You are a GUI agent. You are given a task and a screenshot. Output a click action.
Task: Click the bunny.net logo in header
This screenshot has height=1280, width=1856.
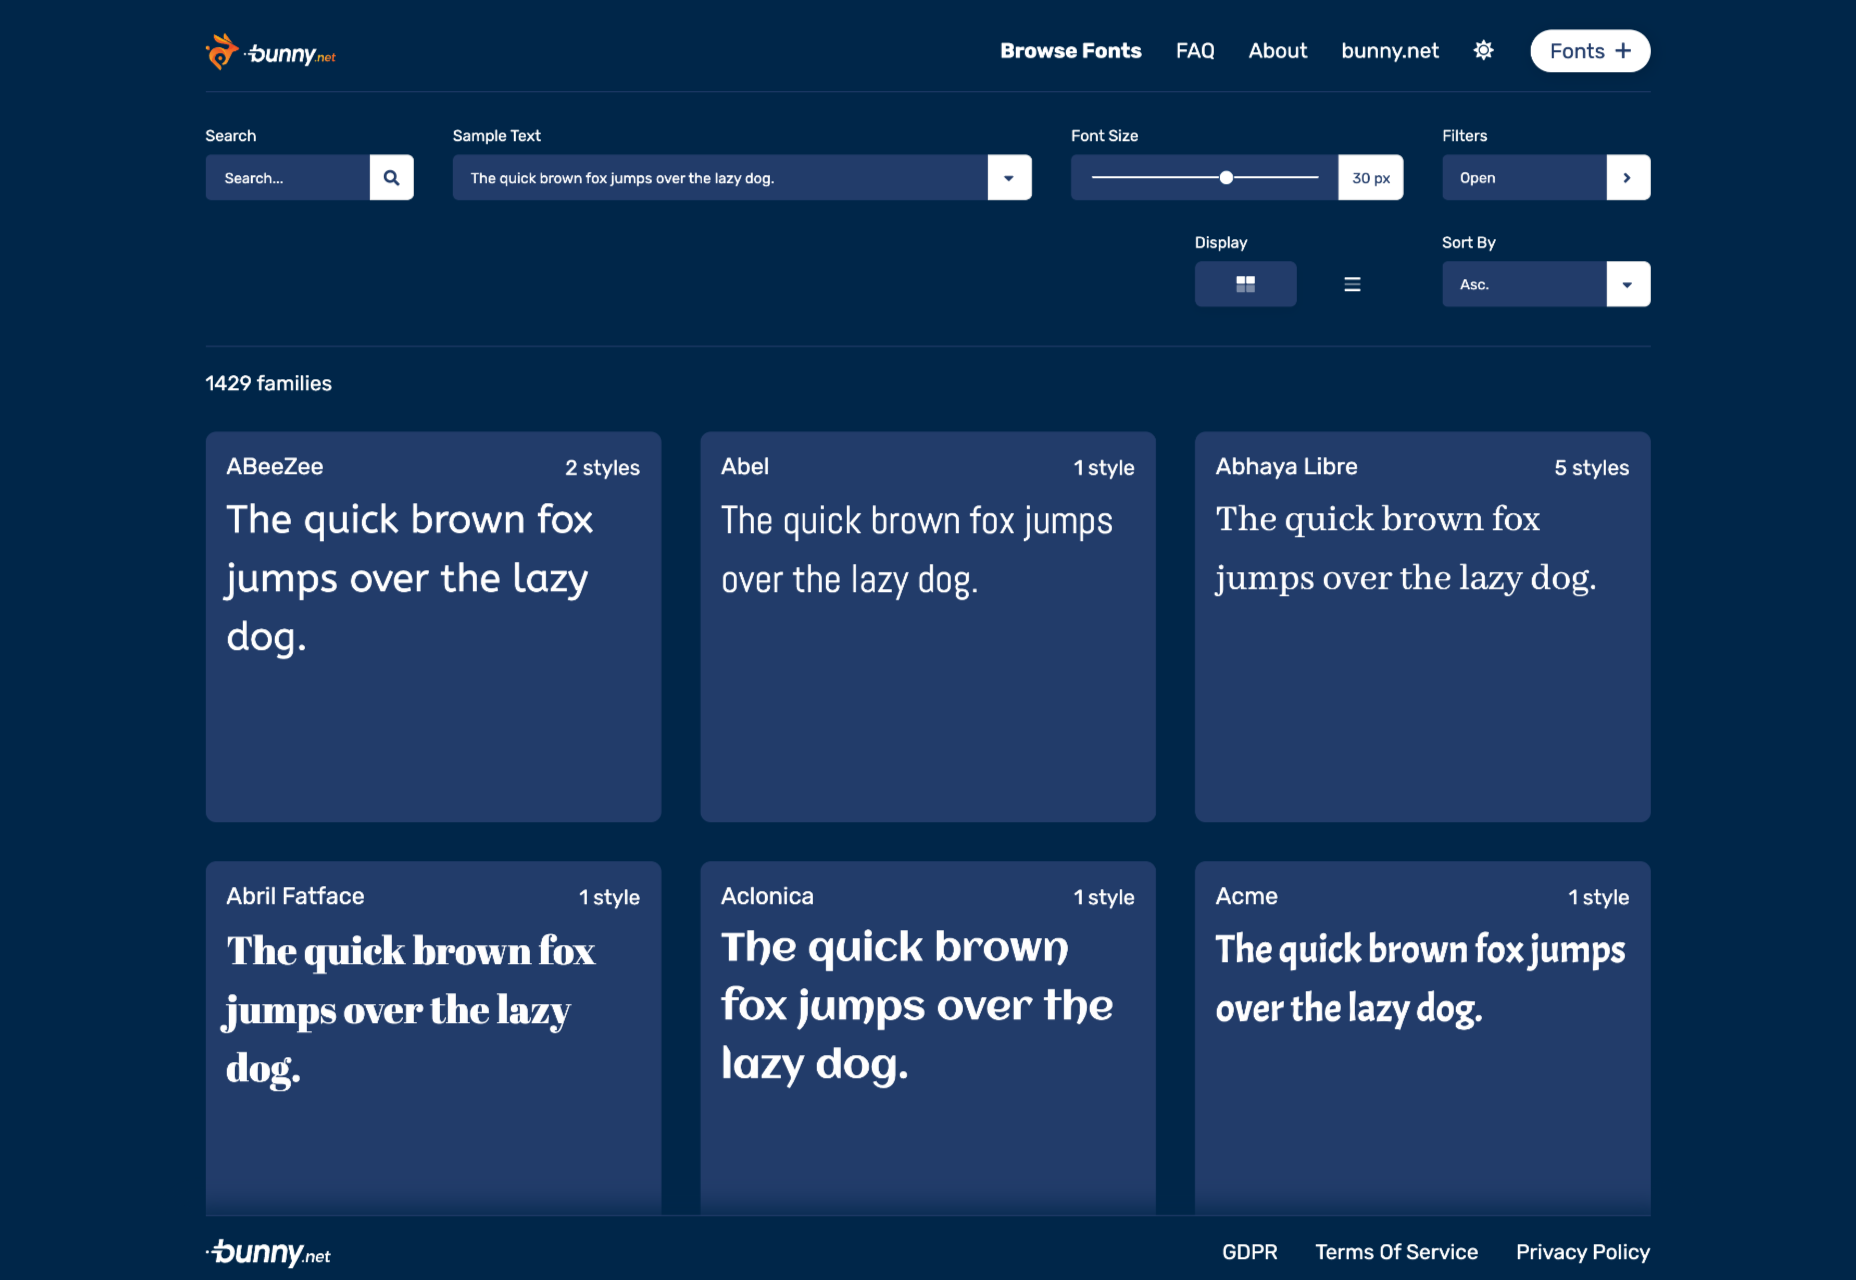pyautogui.click(x=270, y=52)
